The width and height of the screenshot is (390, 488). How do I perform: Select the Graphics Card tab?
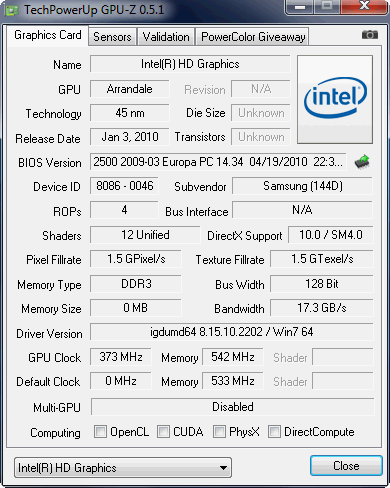[x=48, y=35]
